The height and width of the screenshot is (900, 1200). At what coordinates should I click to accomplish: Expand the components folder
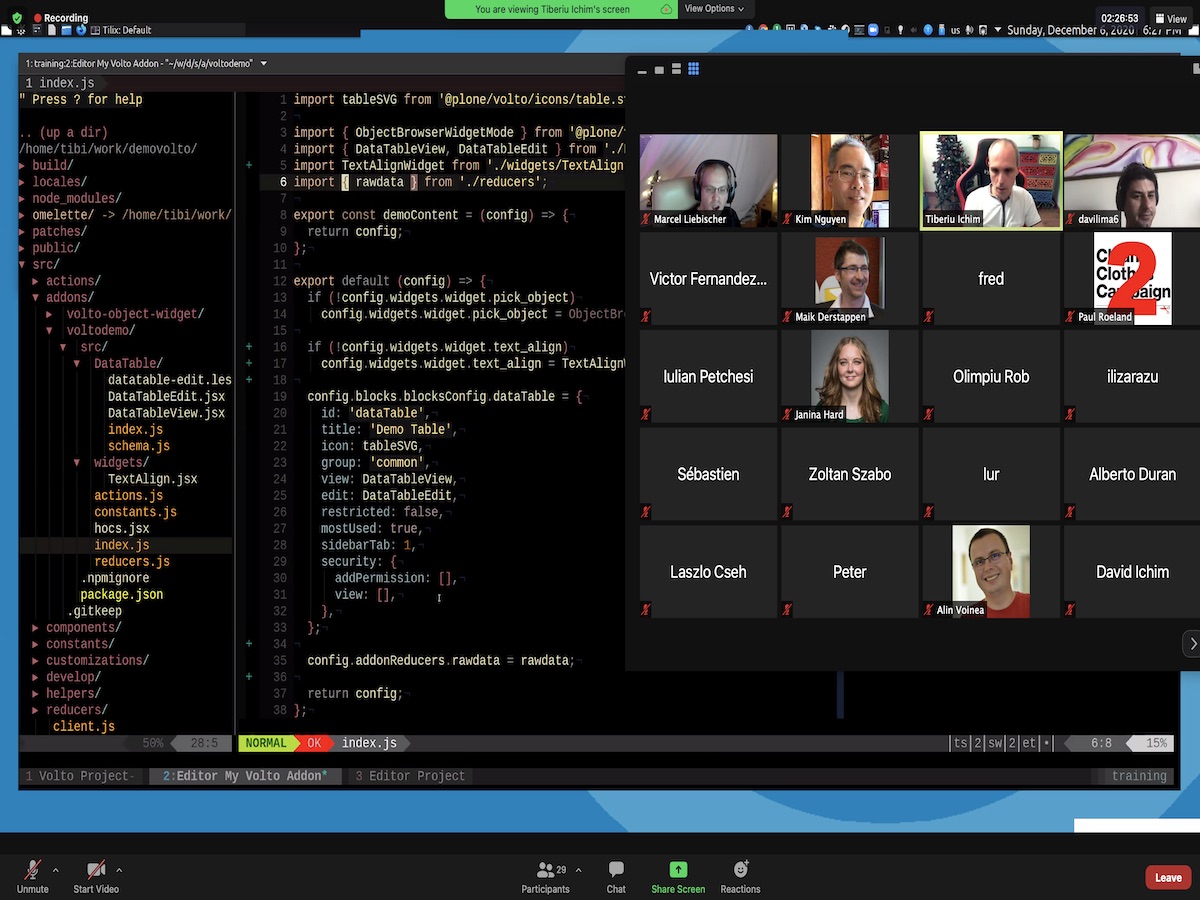37,628
